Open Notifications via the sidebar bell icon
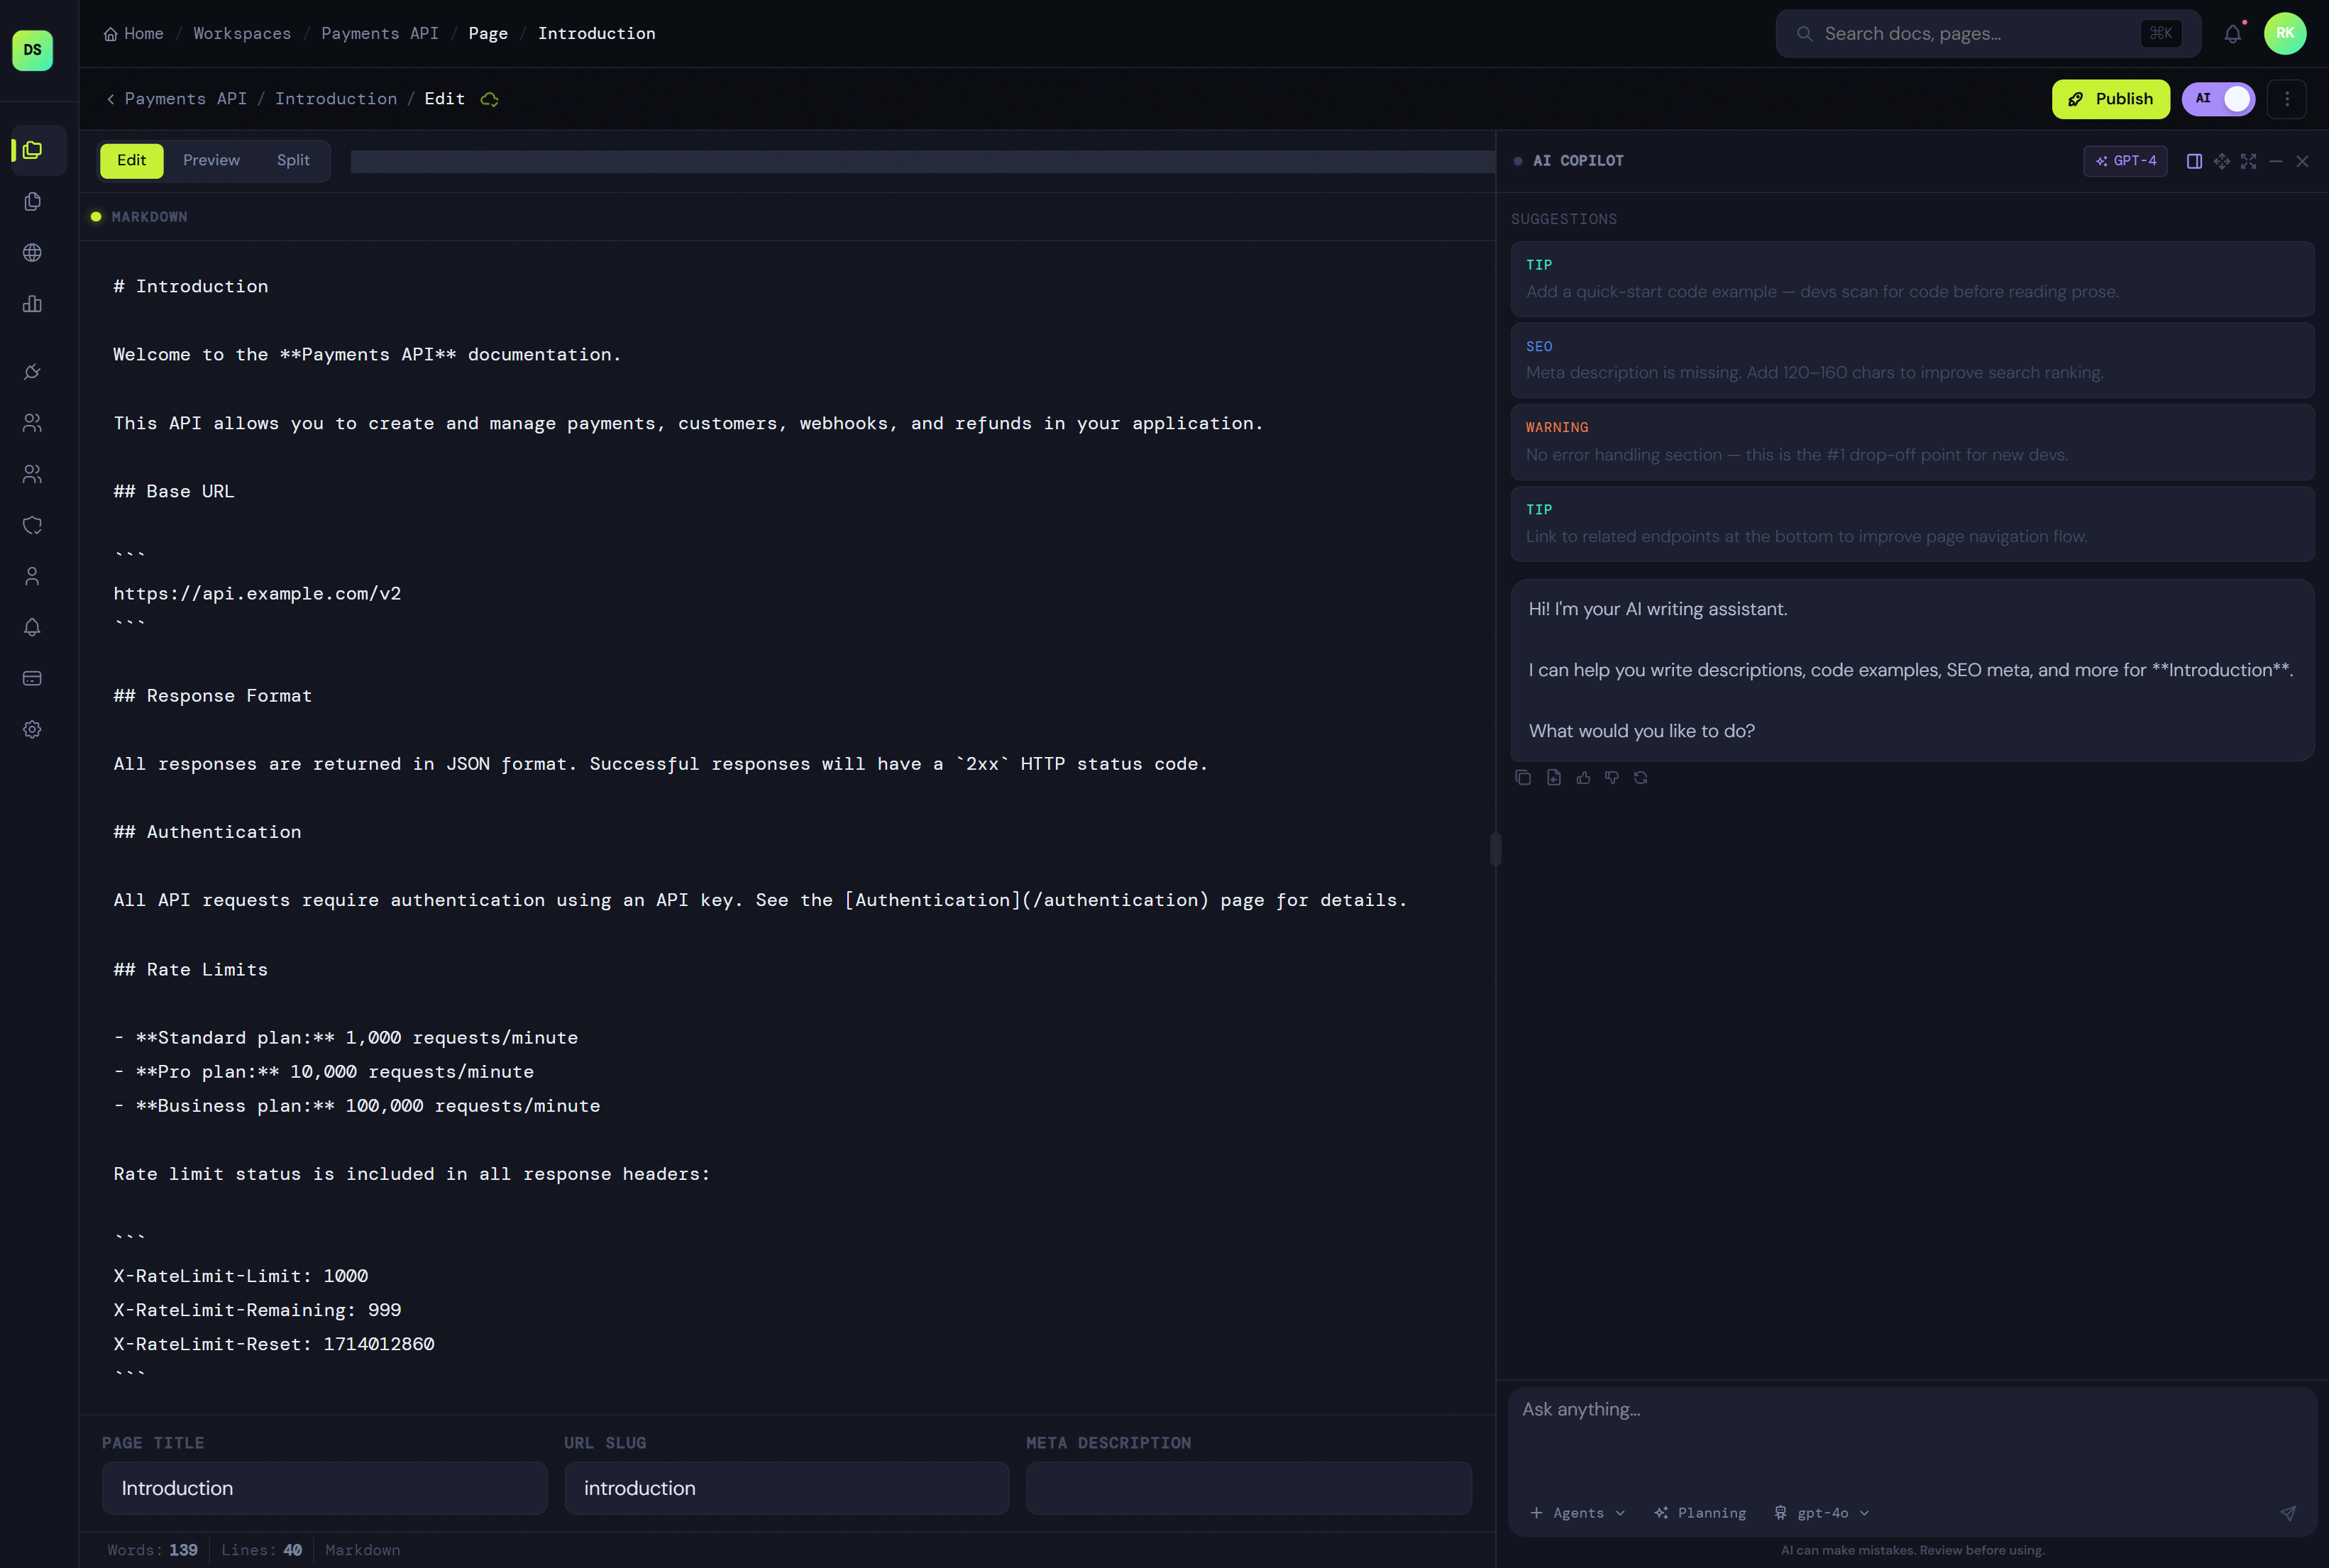The height and width of the screenshot is (1568, 2329). point(33,627)
